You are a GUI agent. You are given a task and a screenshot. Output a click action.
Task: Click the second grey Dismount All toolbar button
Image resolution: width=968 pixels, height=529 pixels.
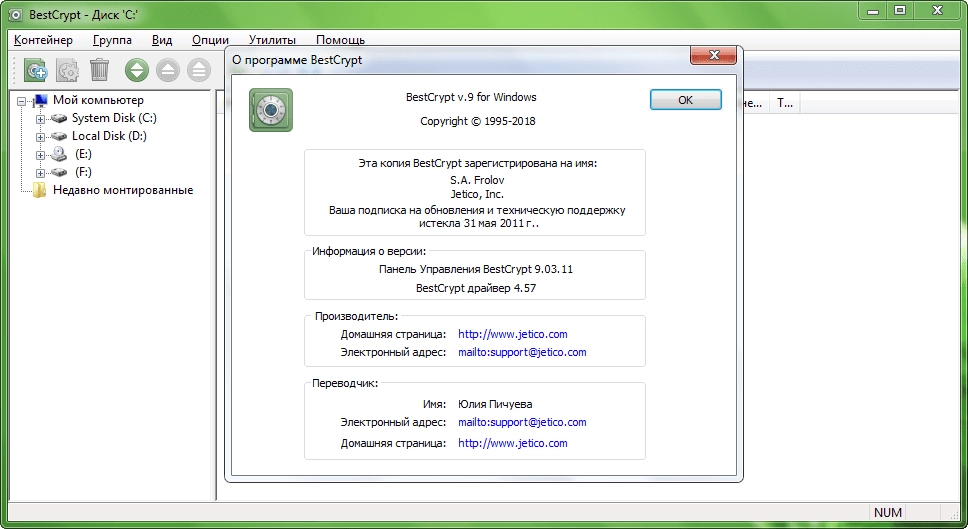tap(199, 70)
